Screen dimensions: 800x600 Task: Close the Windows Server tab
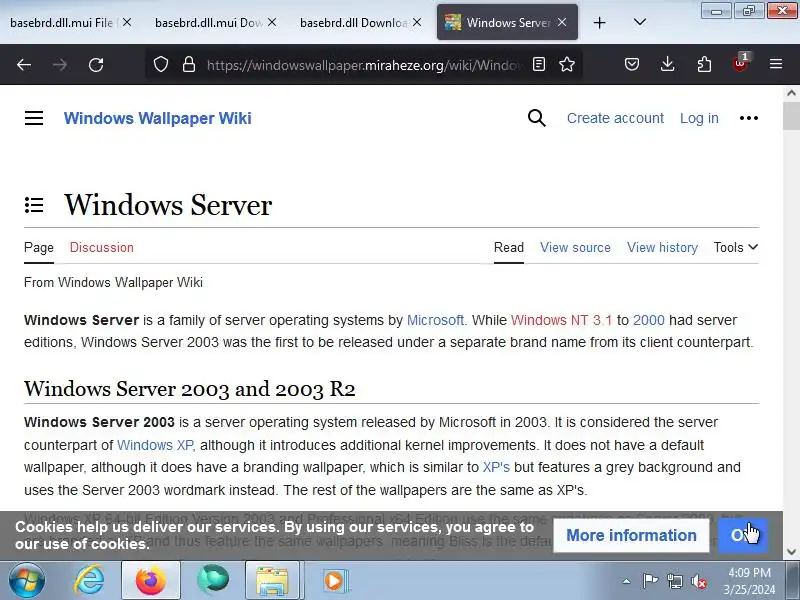click(562, 22)
